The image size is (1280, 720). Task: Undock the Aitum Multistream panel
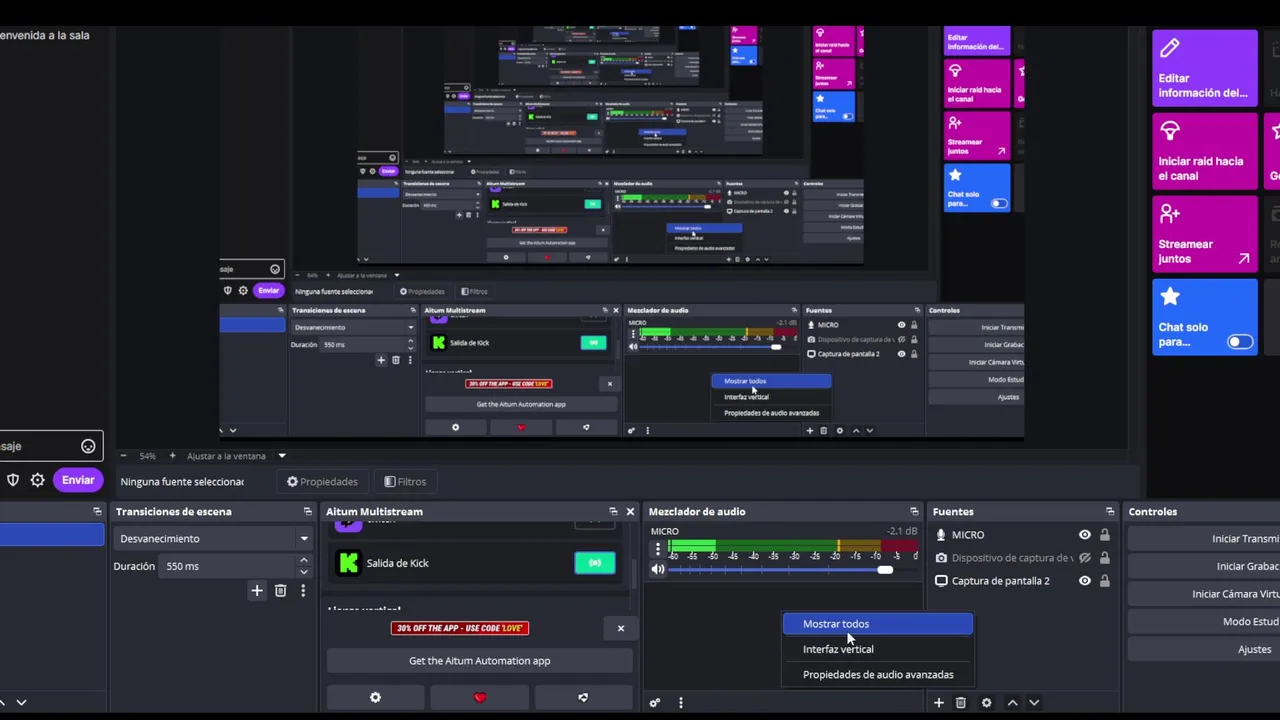click(x=613, y=512)
